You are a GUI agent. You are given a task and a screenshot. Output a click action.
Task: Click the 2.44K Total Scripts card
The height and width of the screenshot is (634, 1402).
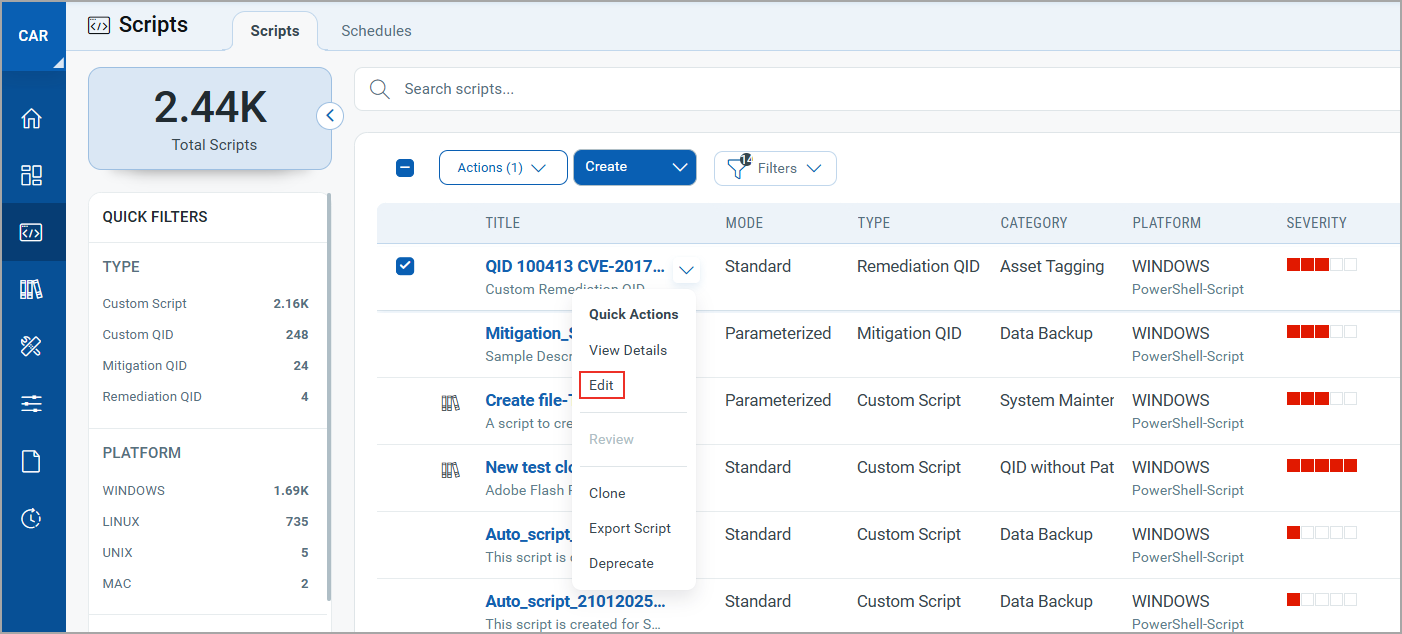[210, 119]
